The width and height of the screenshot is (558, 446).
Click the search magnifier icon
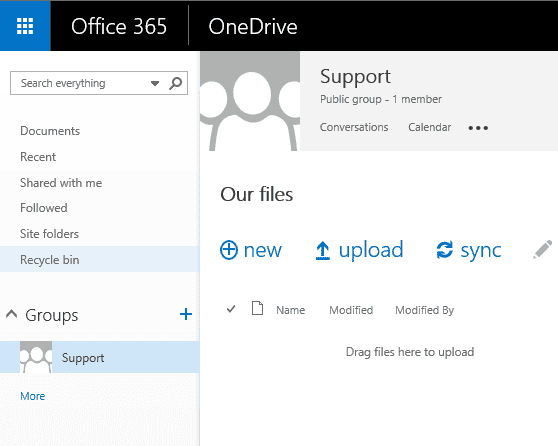[175, 83]
